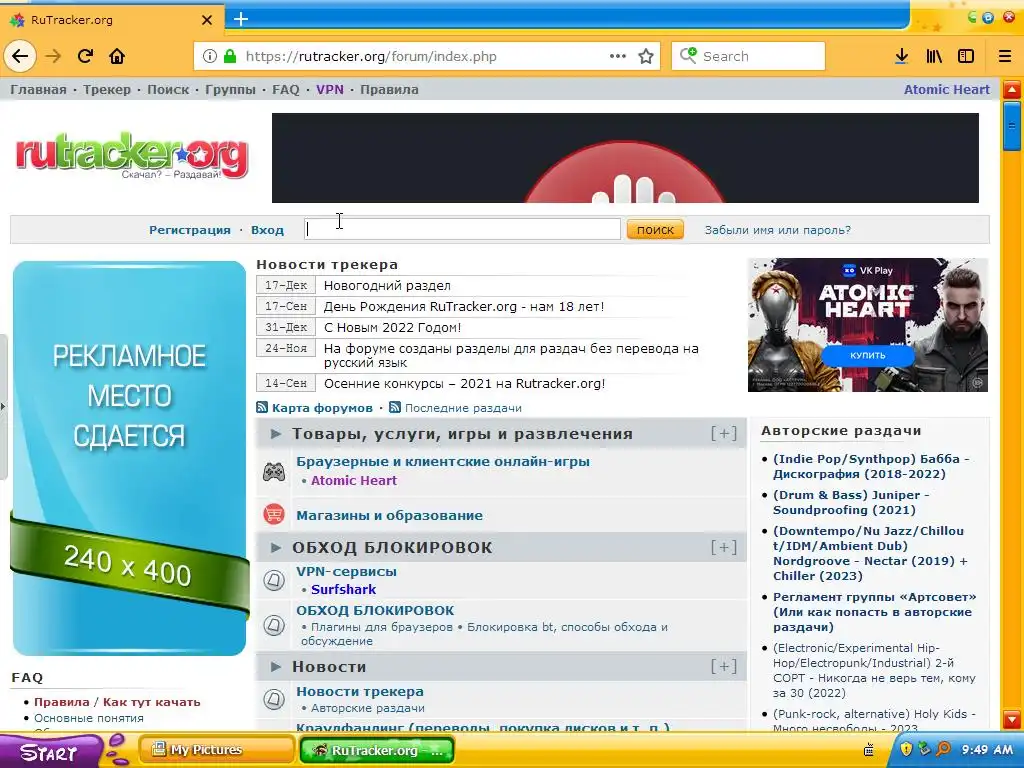Screen dimensions: 1024x768
Task: Click the forum icon beside ОБХОД БЛОКИРОВОК subforum
Action: [274, 625]
